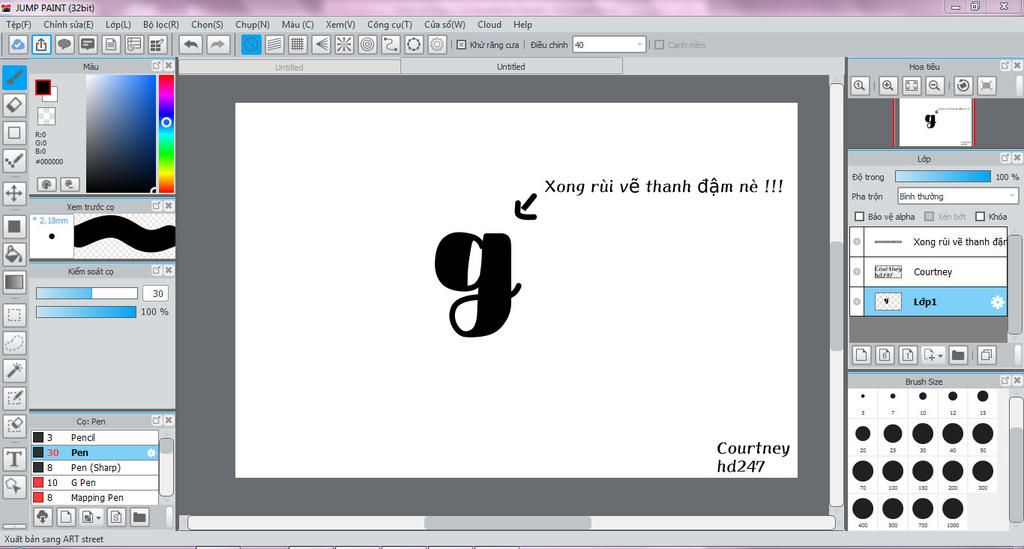This screenshot has height=549, width=1024.
Task: Click the Cloud menu
Action: click(x=489, y=25)
